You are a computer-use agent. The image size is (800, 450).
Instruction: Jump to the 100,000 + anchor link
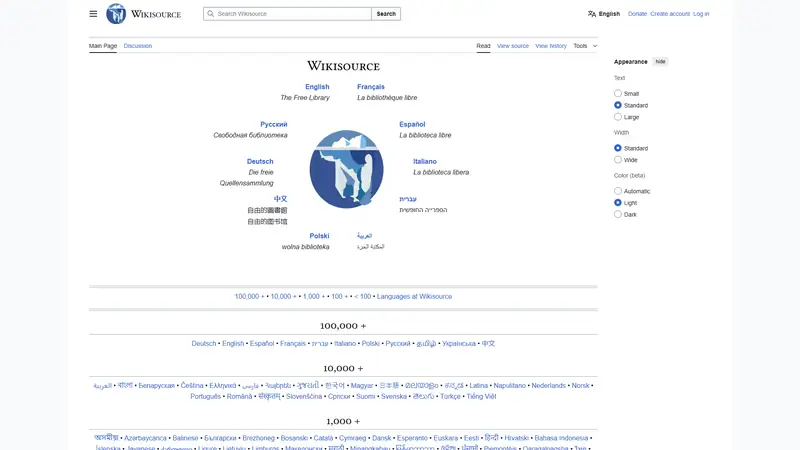(249, 296)
